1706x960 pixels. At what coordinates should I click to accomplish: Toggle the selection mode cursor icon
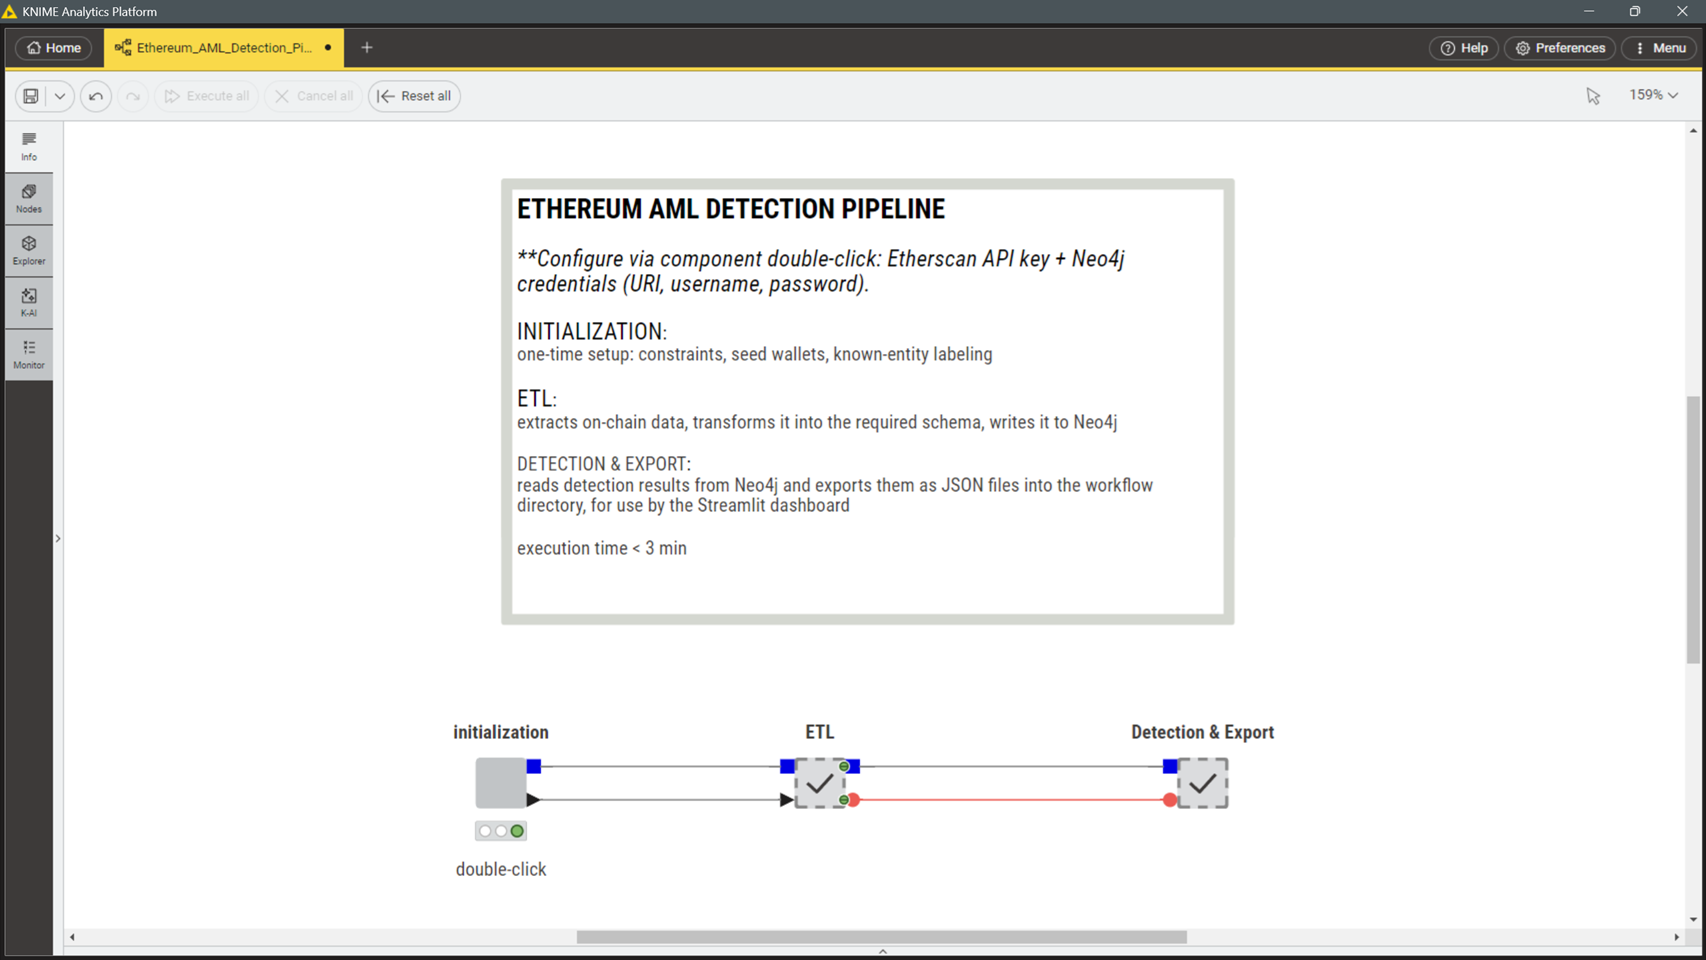point(1593,96)
